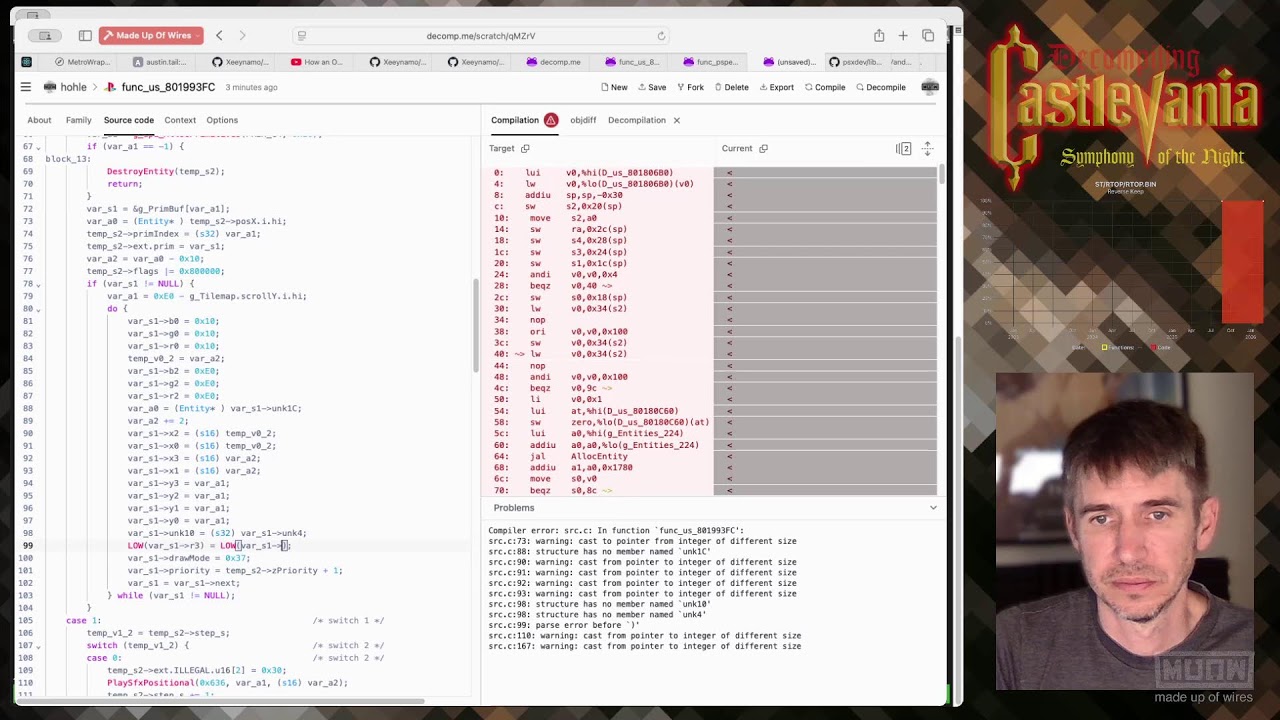Close the right panel with X

coord(676,120)
